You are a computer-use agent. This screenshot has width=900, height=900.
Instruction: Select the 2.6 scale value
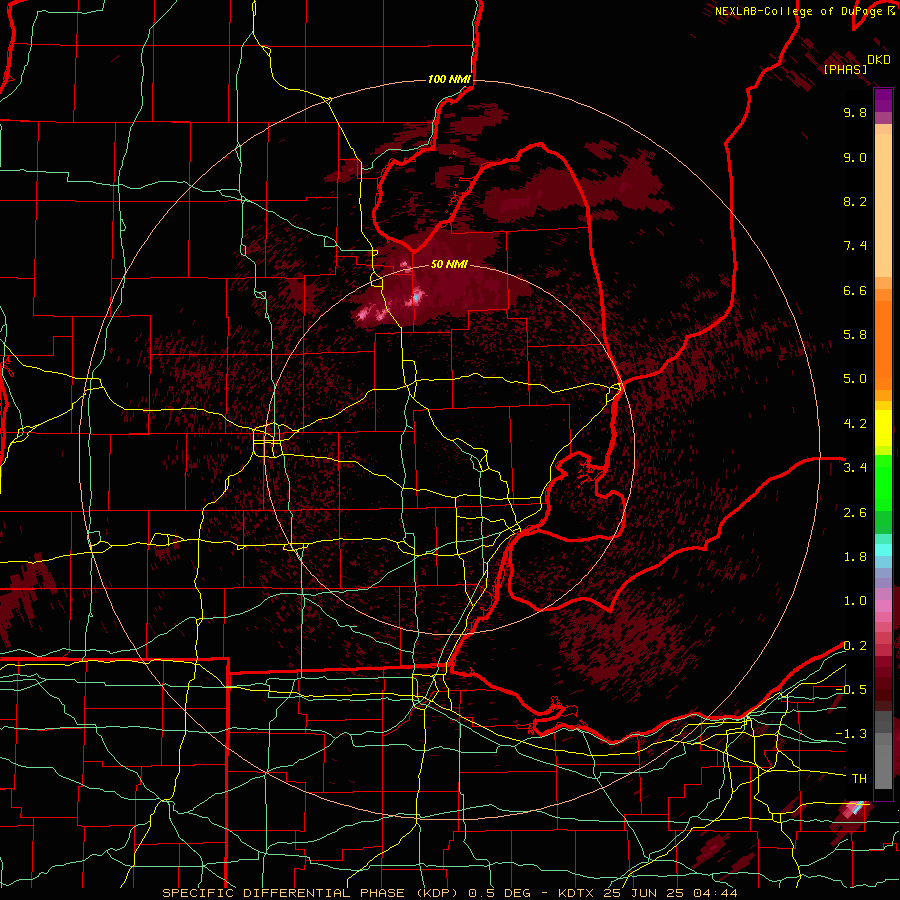click(855, 513)
